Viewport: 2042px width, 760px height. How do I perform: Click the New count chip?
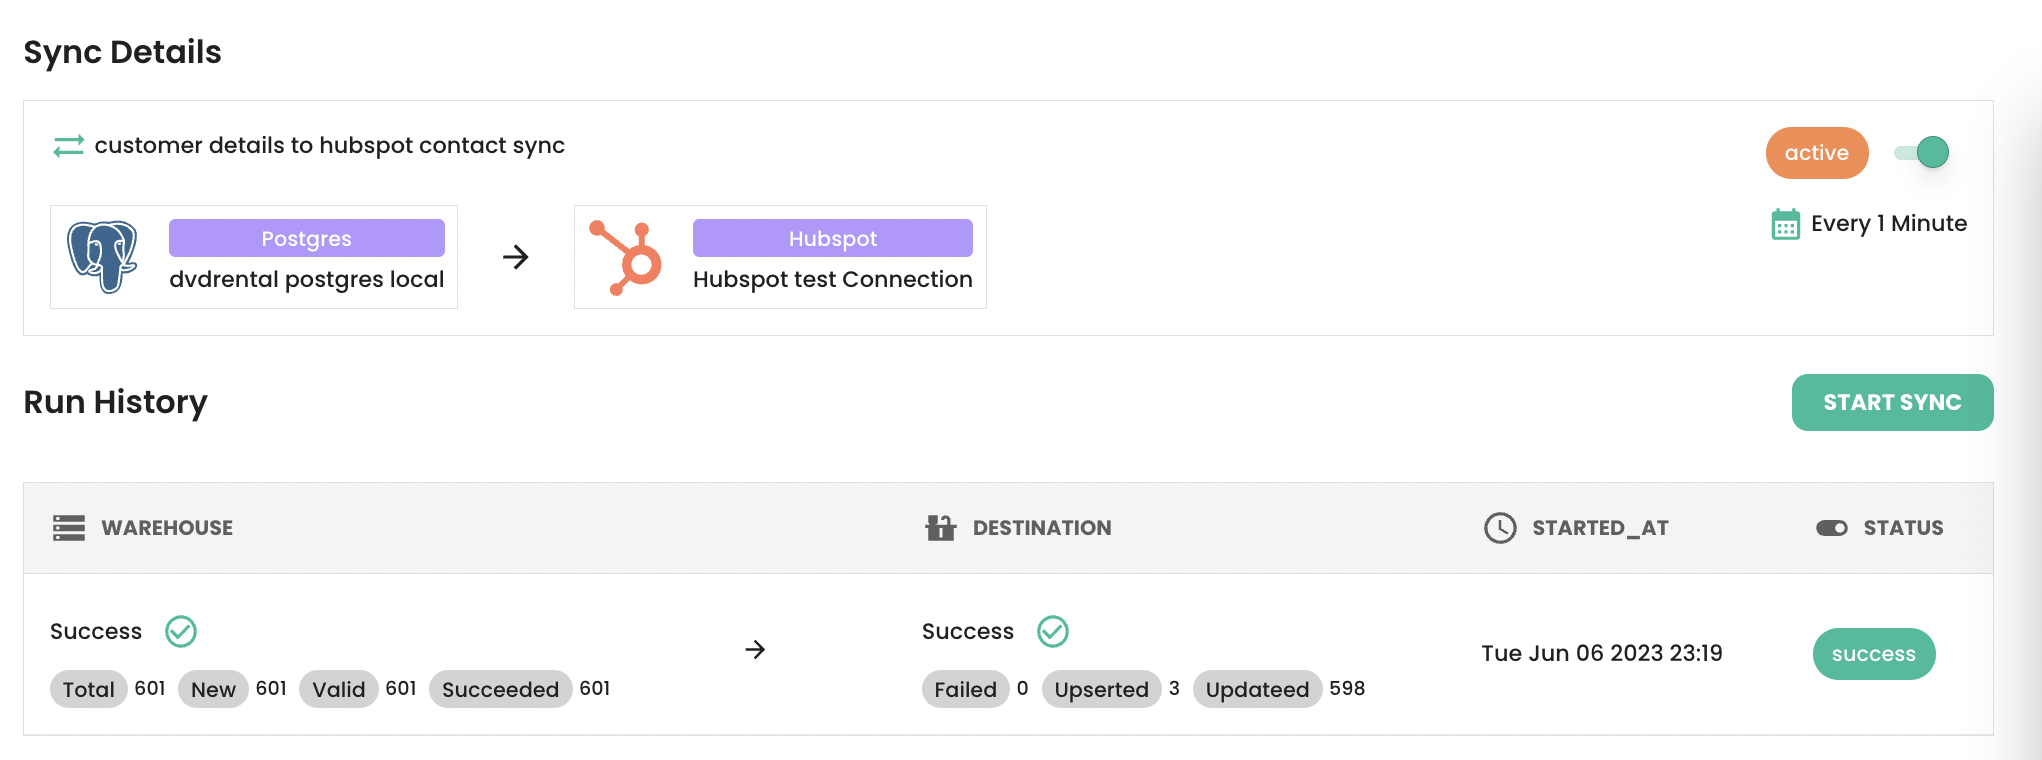coord(213,689)
